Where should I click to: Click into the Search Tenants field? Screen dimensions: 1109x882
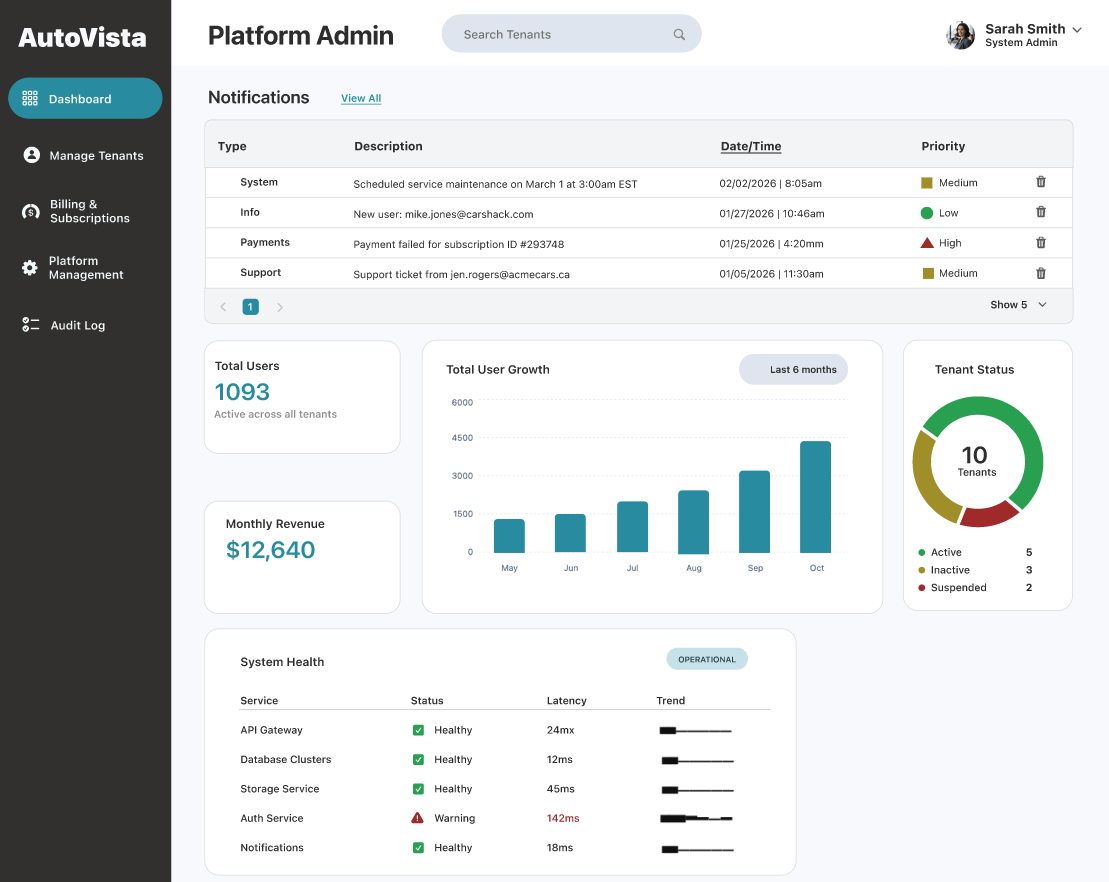560,34
